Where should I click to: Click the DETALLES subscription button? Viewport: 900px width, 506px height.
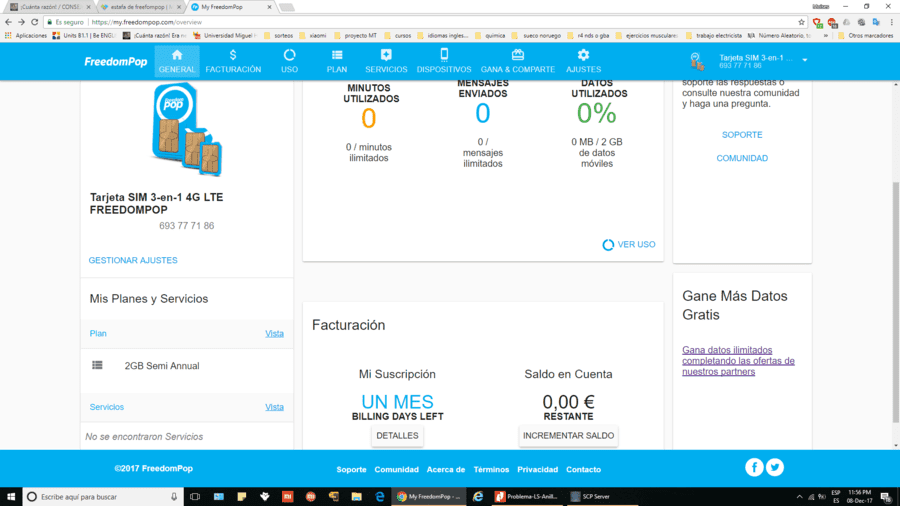pyautogui.click(x=397, y=436)
